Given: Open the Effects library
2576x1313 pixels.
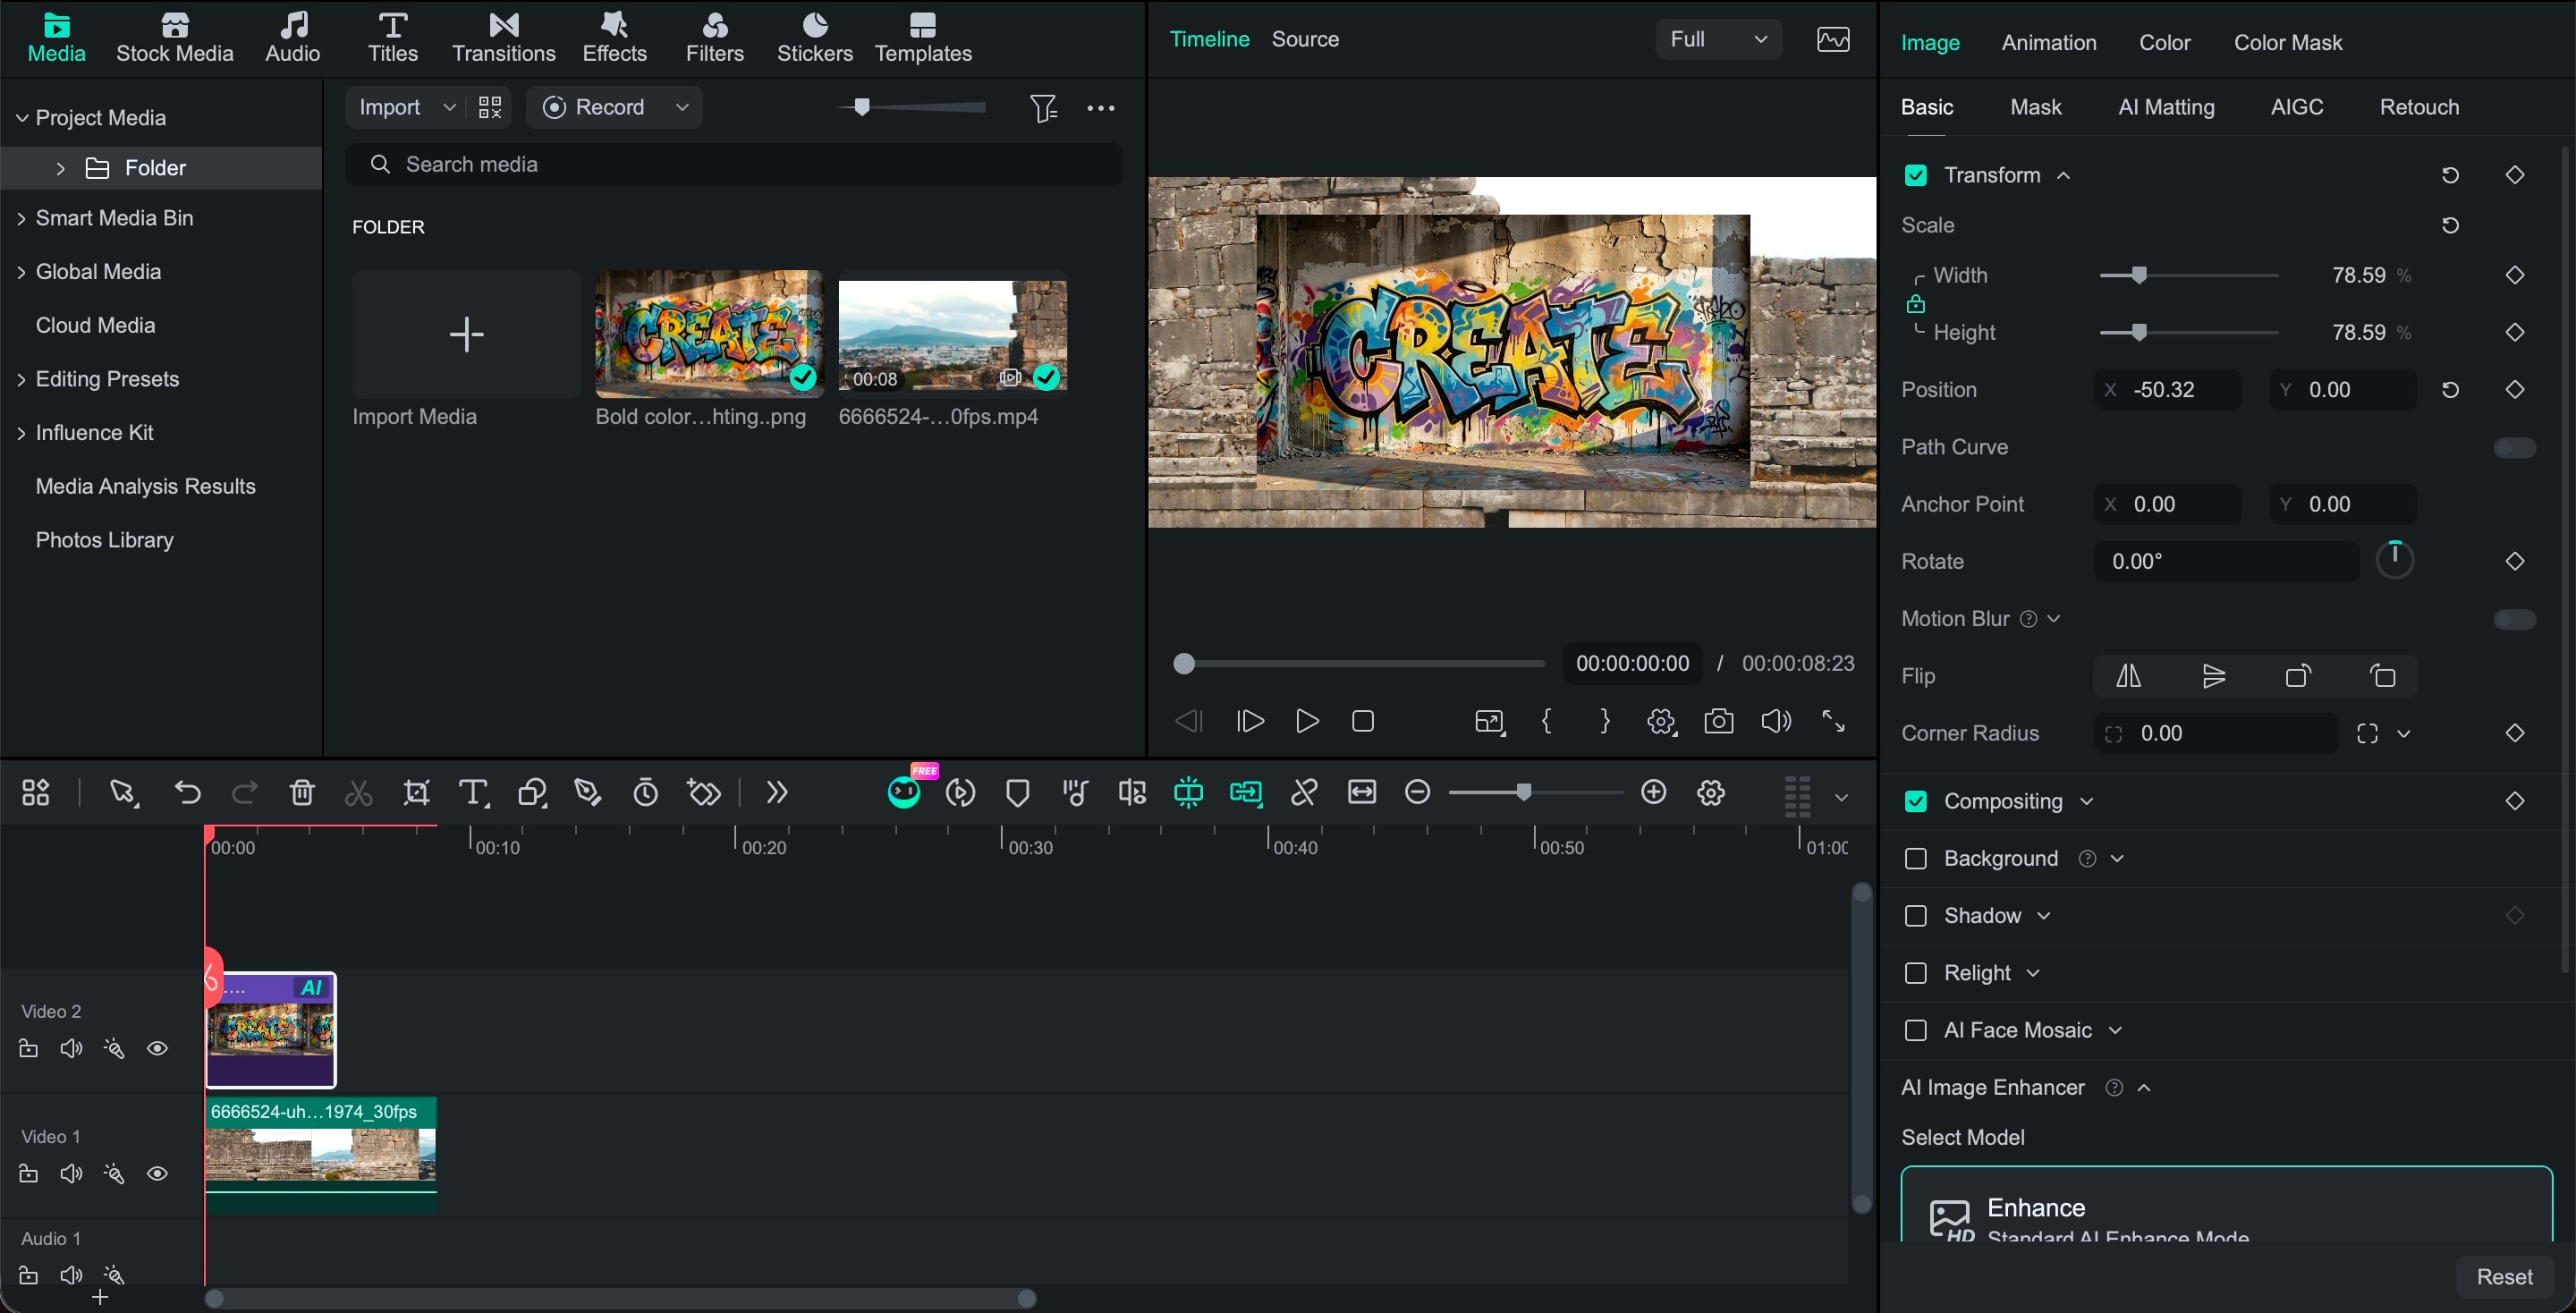Looking at the screenshot, I should pyautogui.click(x=614, y=38).
